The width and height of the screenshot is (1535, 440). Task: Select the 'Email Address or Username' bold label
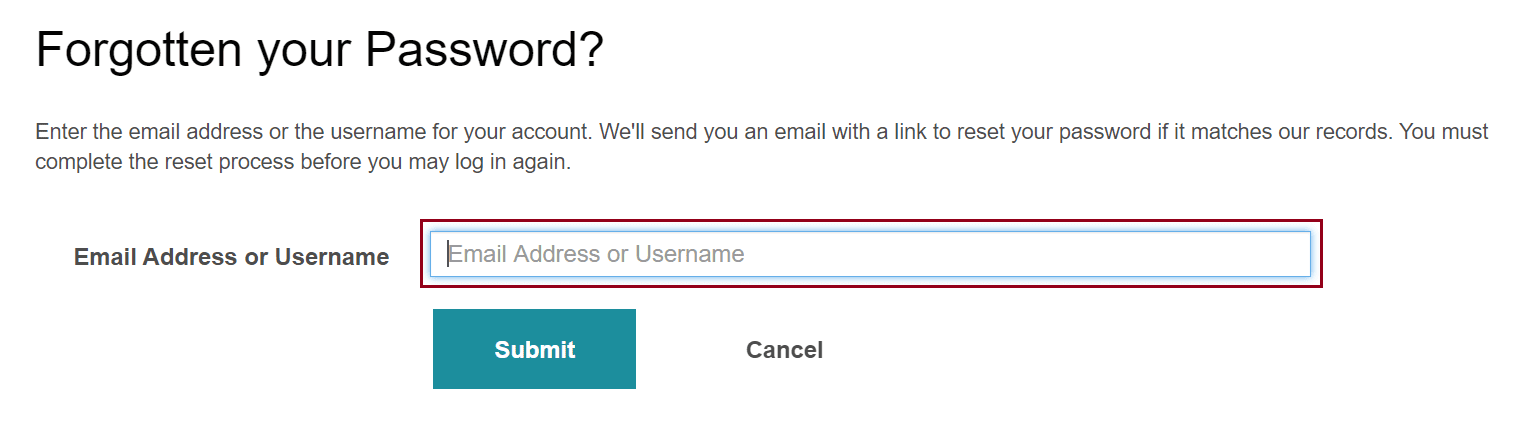tap(231, 257)
